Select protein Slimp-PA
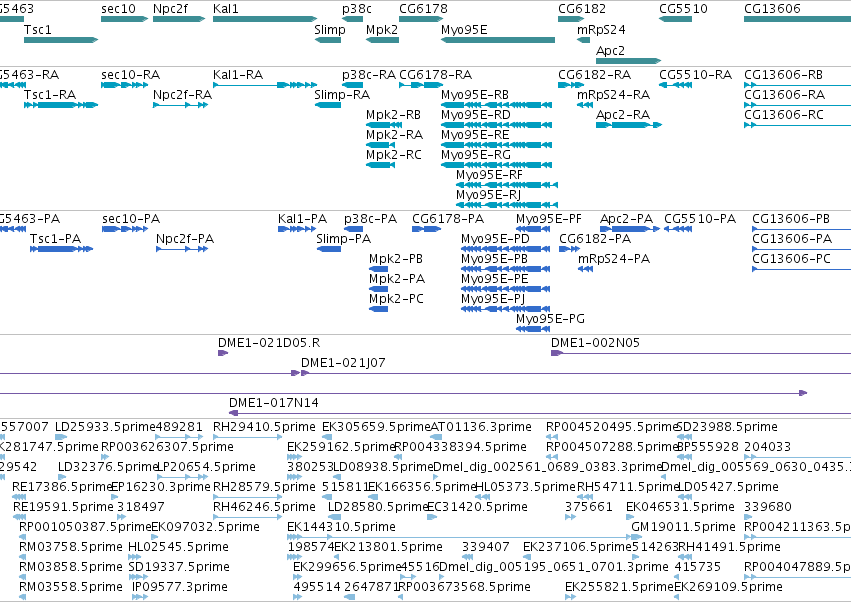Viewport: 851px width, 602px height. click(x=328, y=249)
